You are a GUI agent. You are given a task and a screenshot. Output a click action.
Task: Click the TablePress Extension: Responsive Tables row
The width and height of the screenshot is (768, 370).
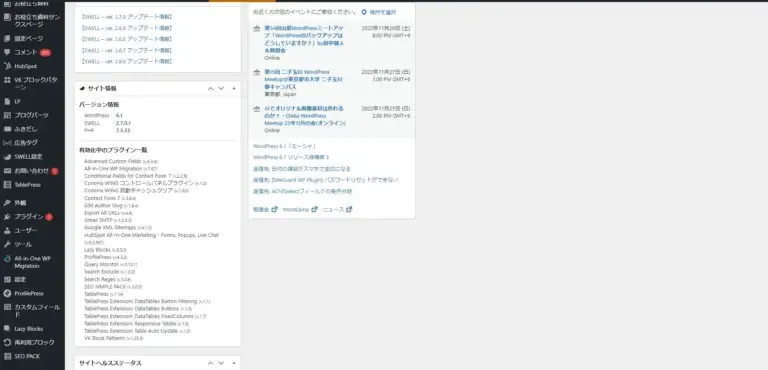point(136,324)
